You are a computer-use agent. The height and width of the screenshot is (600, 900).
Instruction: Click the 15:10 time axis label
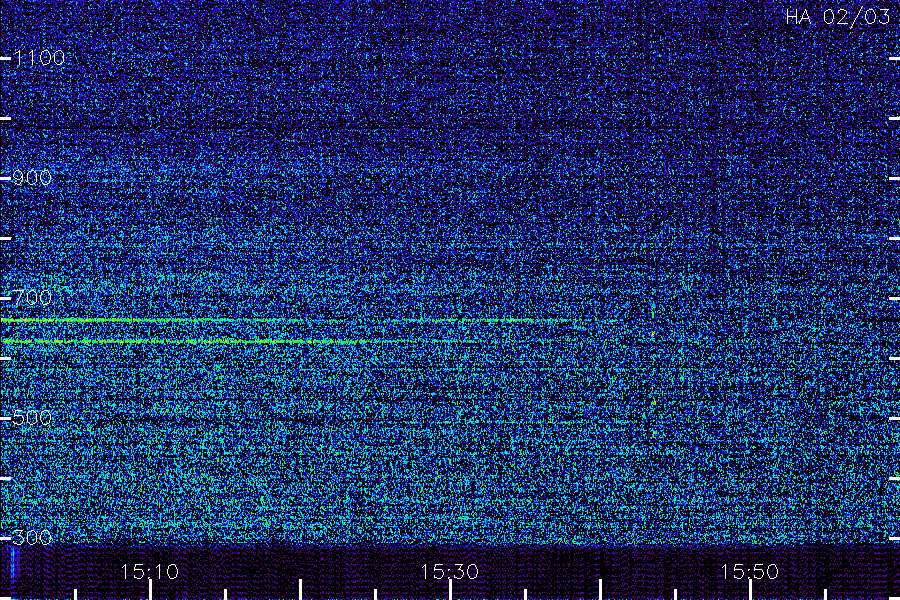150,572
